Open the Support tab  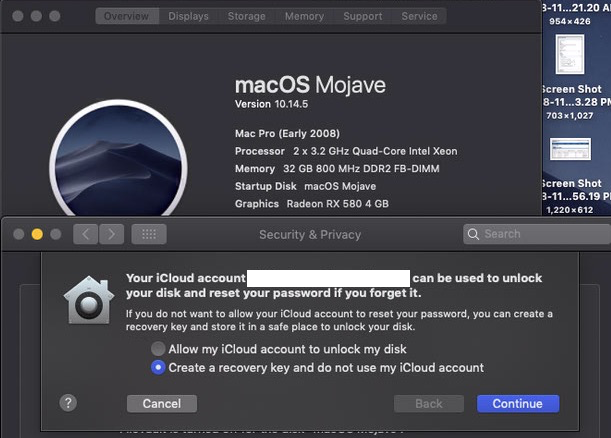363,16
